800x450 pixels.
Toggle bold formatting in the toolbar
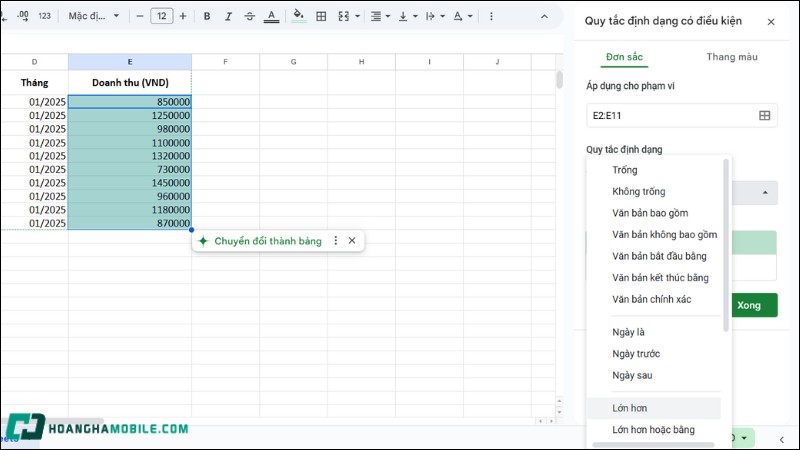207,16
